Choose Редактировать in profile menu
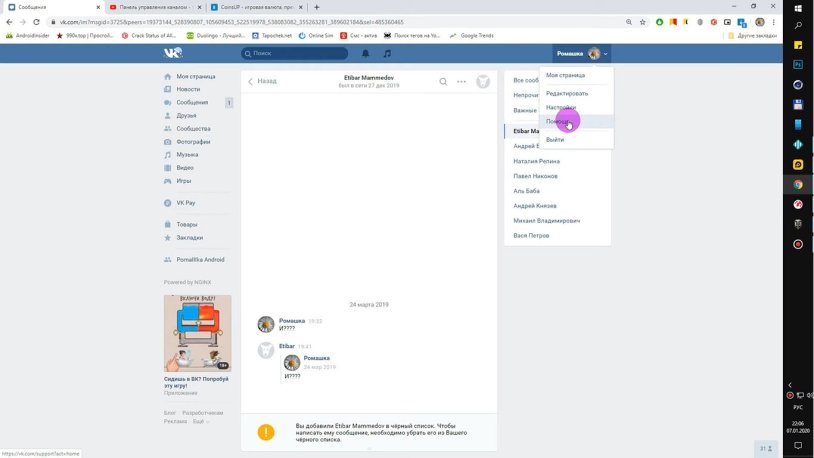Screen dimensions: 814x458 (x=567, y=93)
